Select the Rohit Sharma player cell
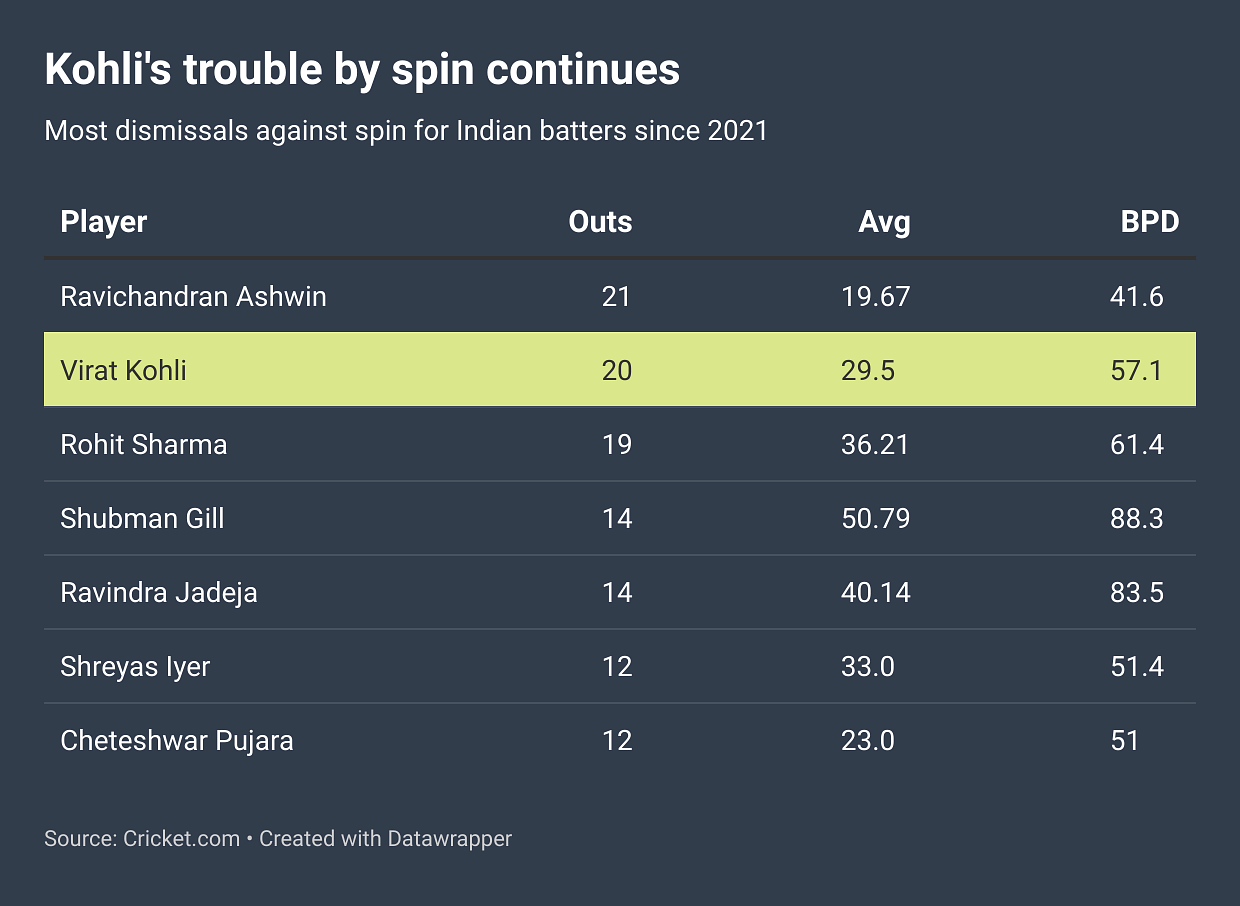The height and width of the screenshot is (906, 1240). pos(144,444)
